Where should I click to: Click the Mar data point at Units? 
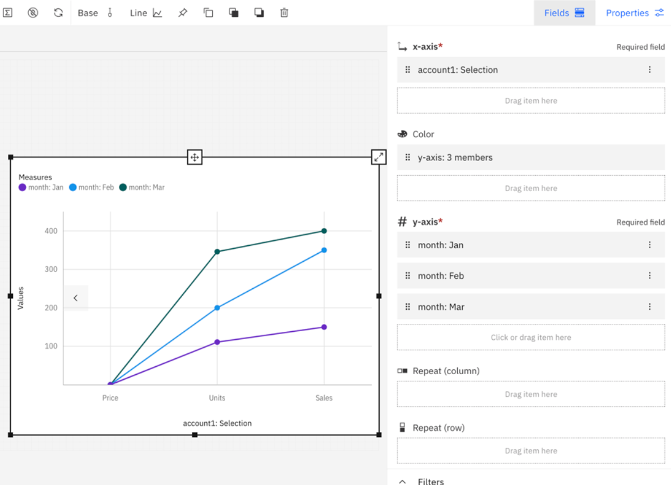point(217,252)
